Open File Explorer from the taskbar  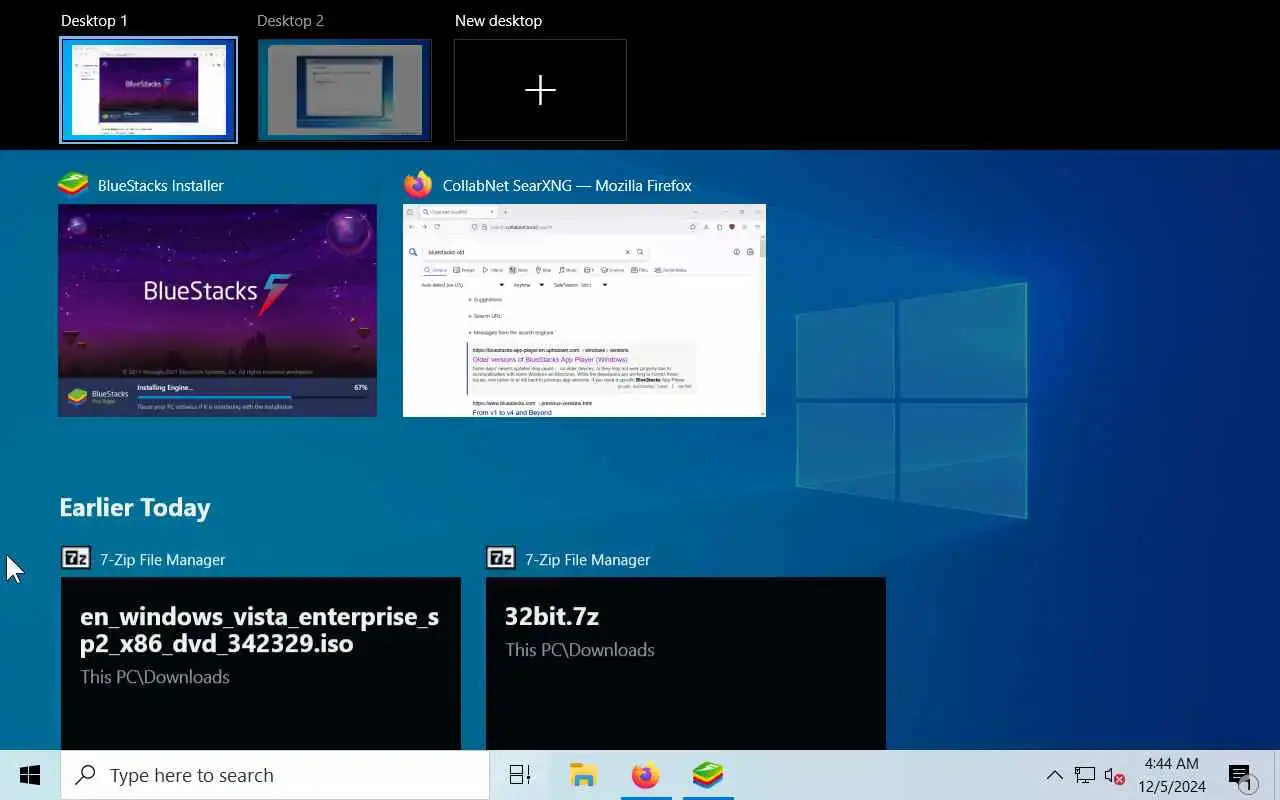583,775
